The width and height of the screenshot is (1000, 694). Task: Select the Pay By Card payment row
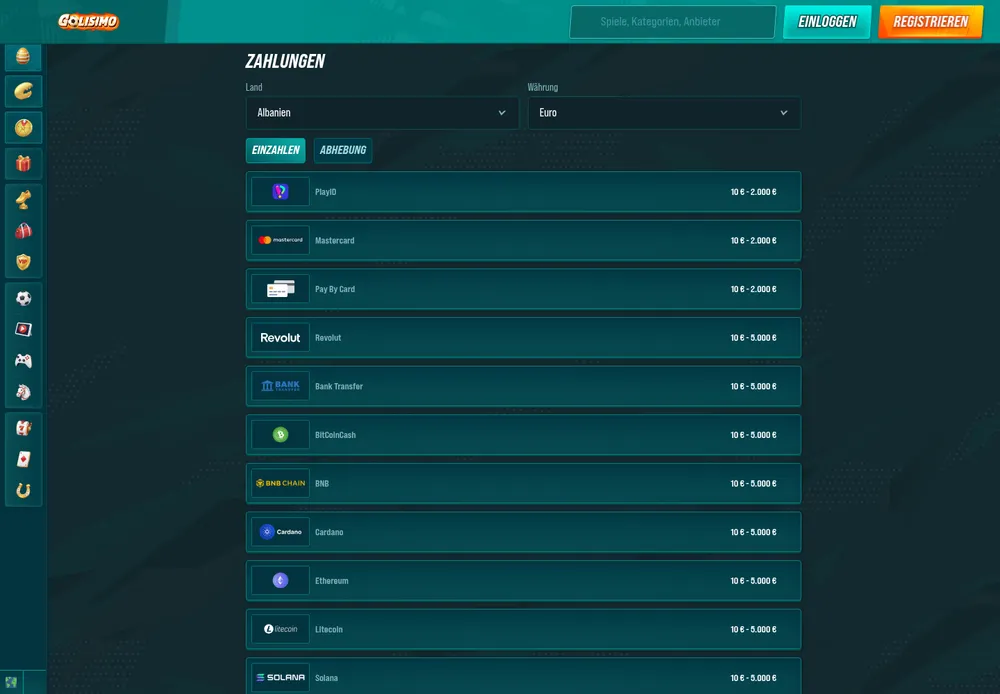point(524,289)
